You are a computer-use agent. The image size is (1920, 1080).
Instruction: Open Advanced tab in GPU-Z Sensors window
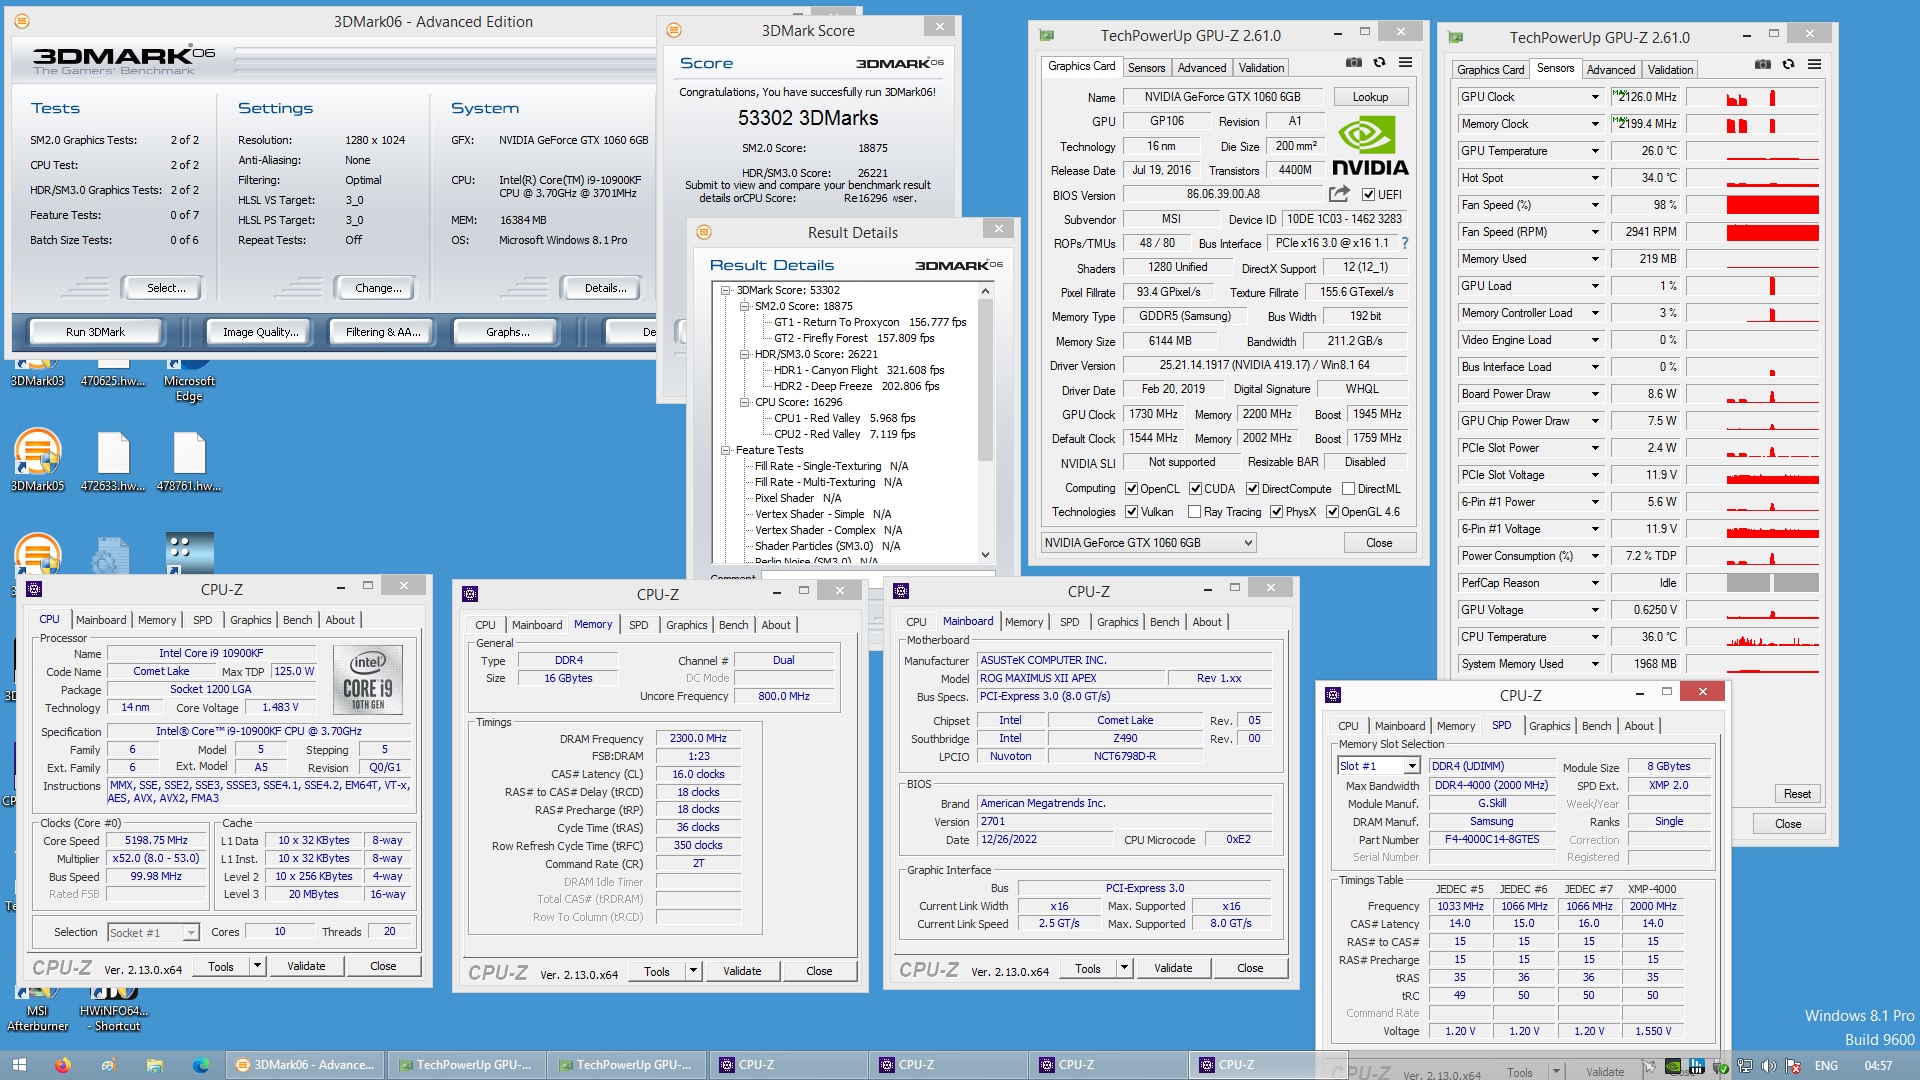[x=1611, y=70]
